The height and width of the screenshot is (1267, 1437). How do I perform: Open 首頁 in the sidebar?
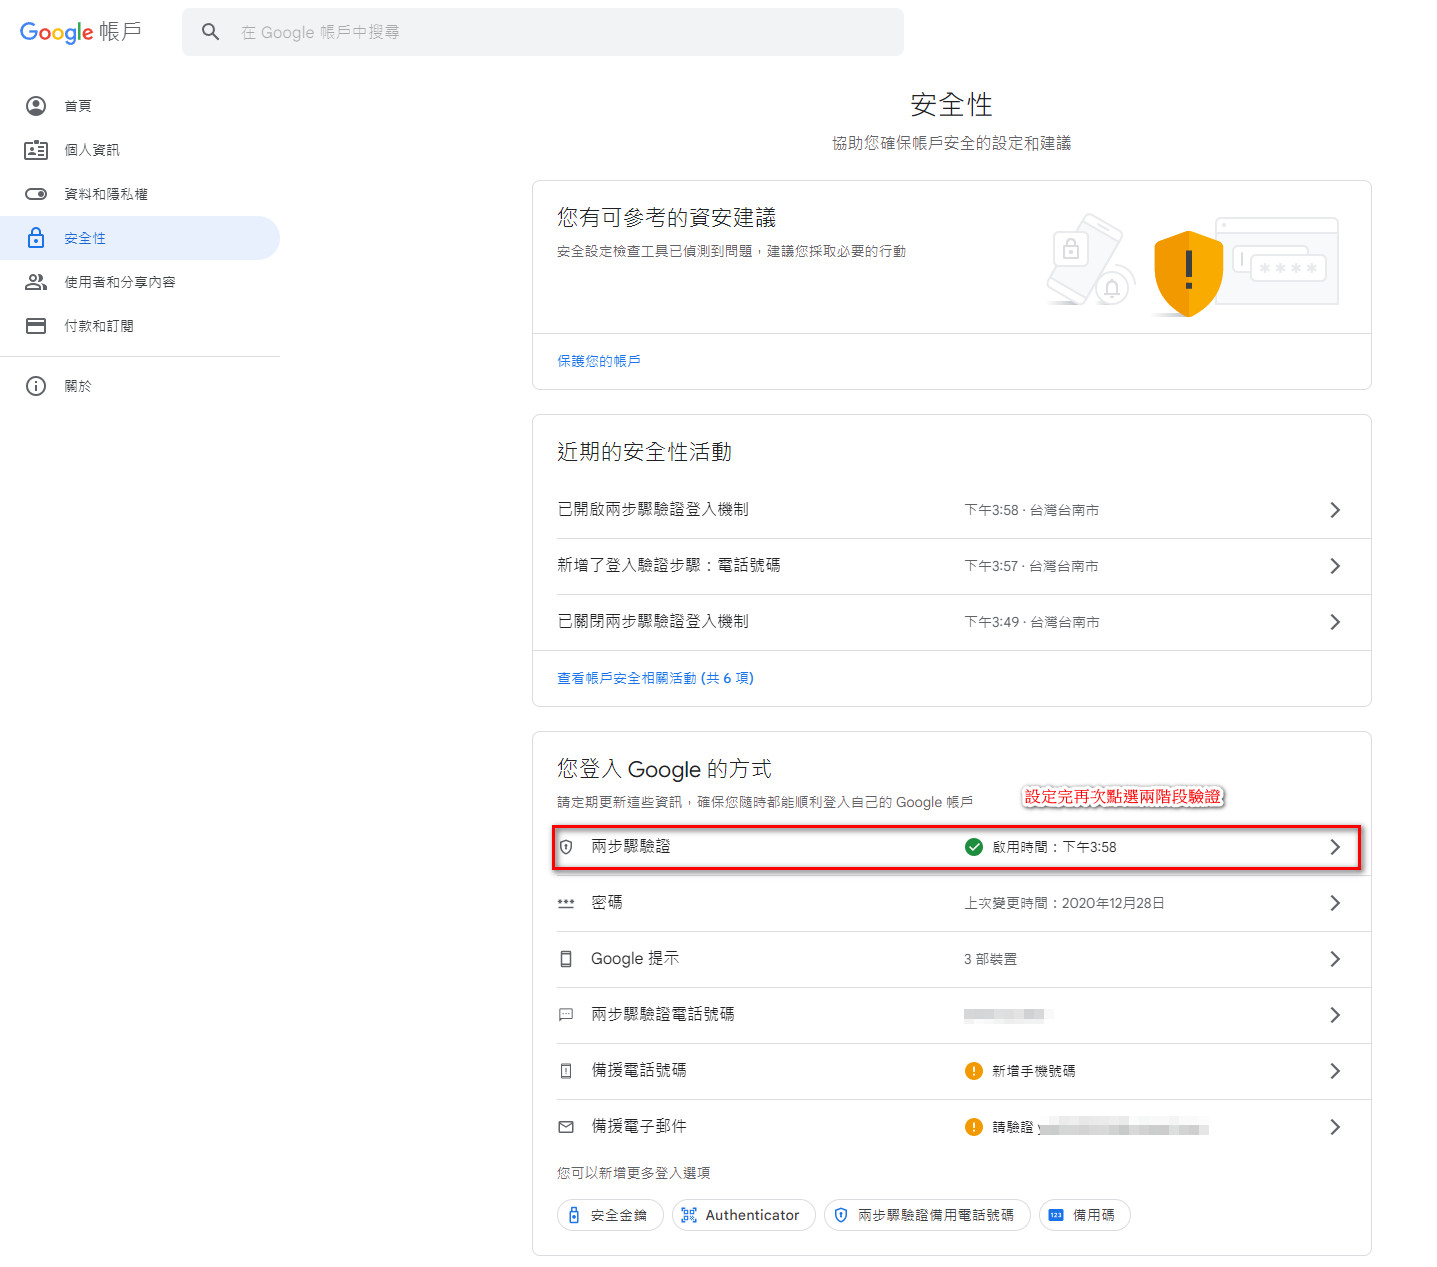140,106
